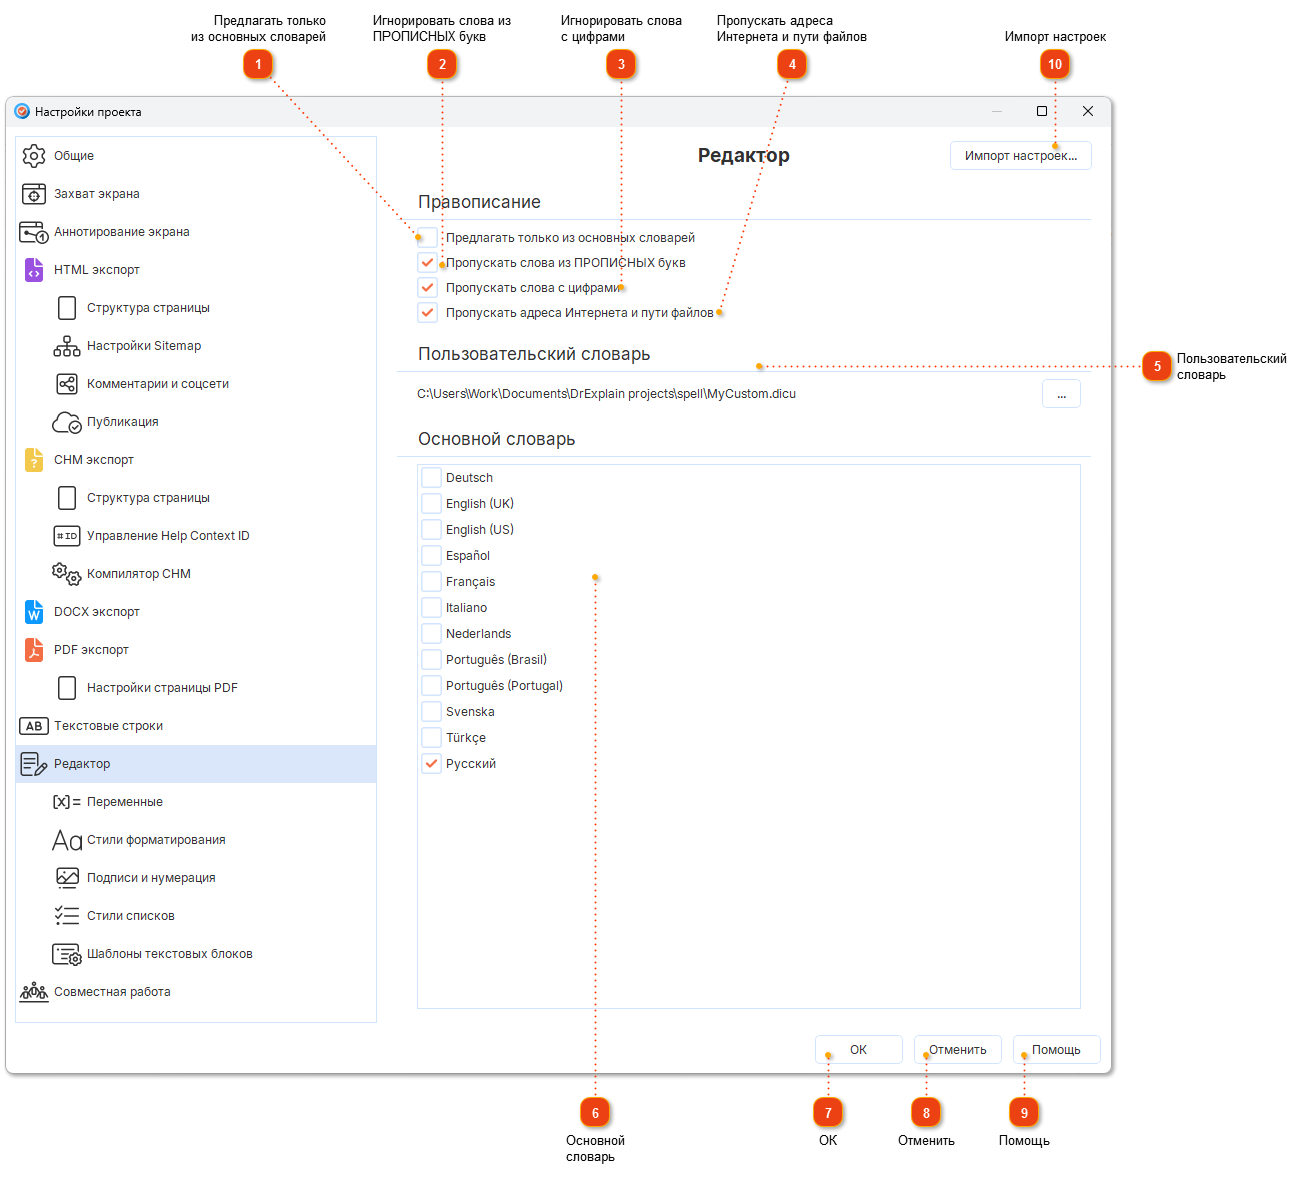Select Совместная работа in the sidebar
The width and height of the screenshot is (1303, 1180).
point(112,992)
